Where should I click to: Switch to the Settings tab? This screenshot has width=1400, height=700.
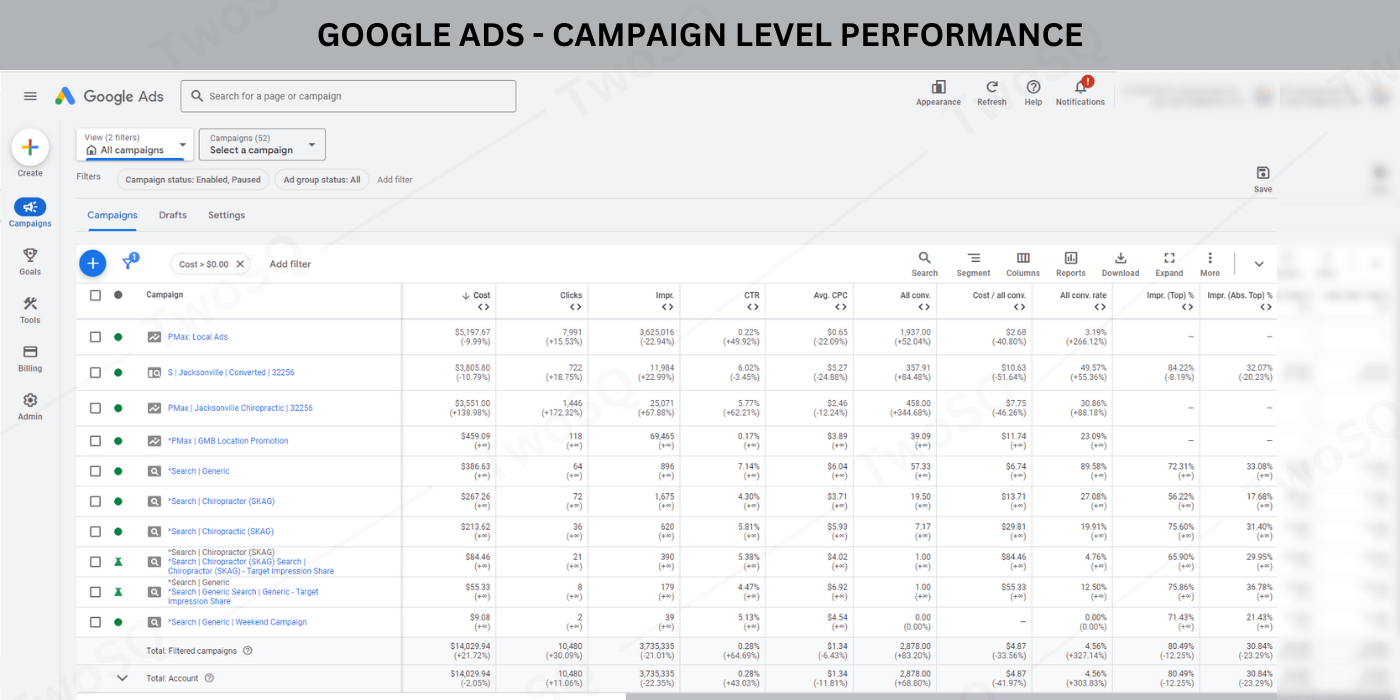(226, 215)
